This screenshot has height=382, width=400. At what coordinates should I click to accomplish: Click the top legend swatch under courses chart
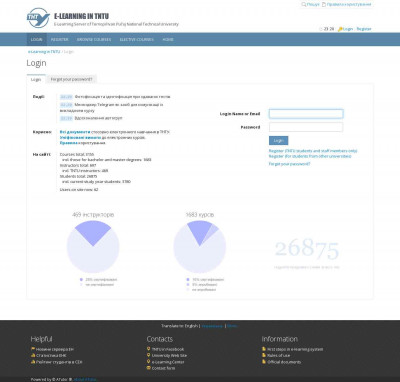pyautogui.click(x=188, y=280)
